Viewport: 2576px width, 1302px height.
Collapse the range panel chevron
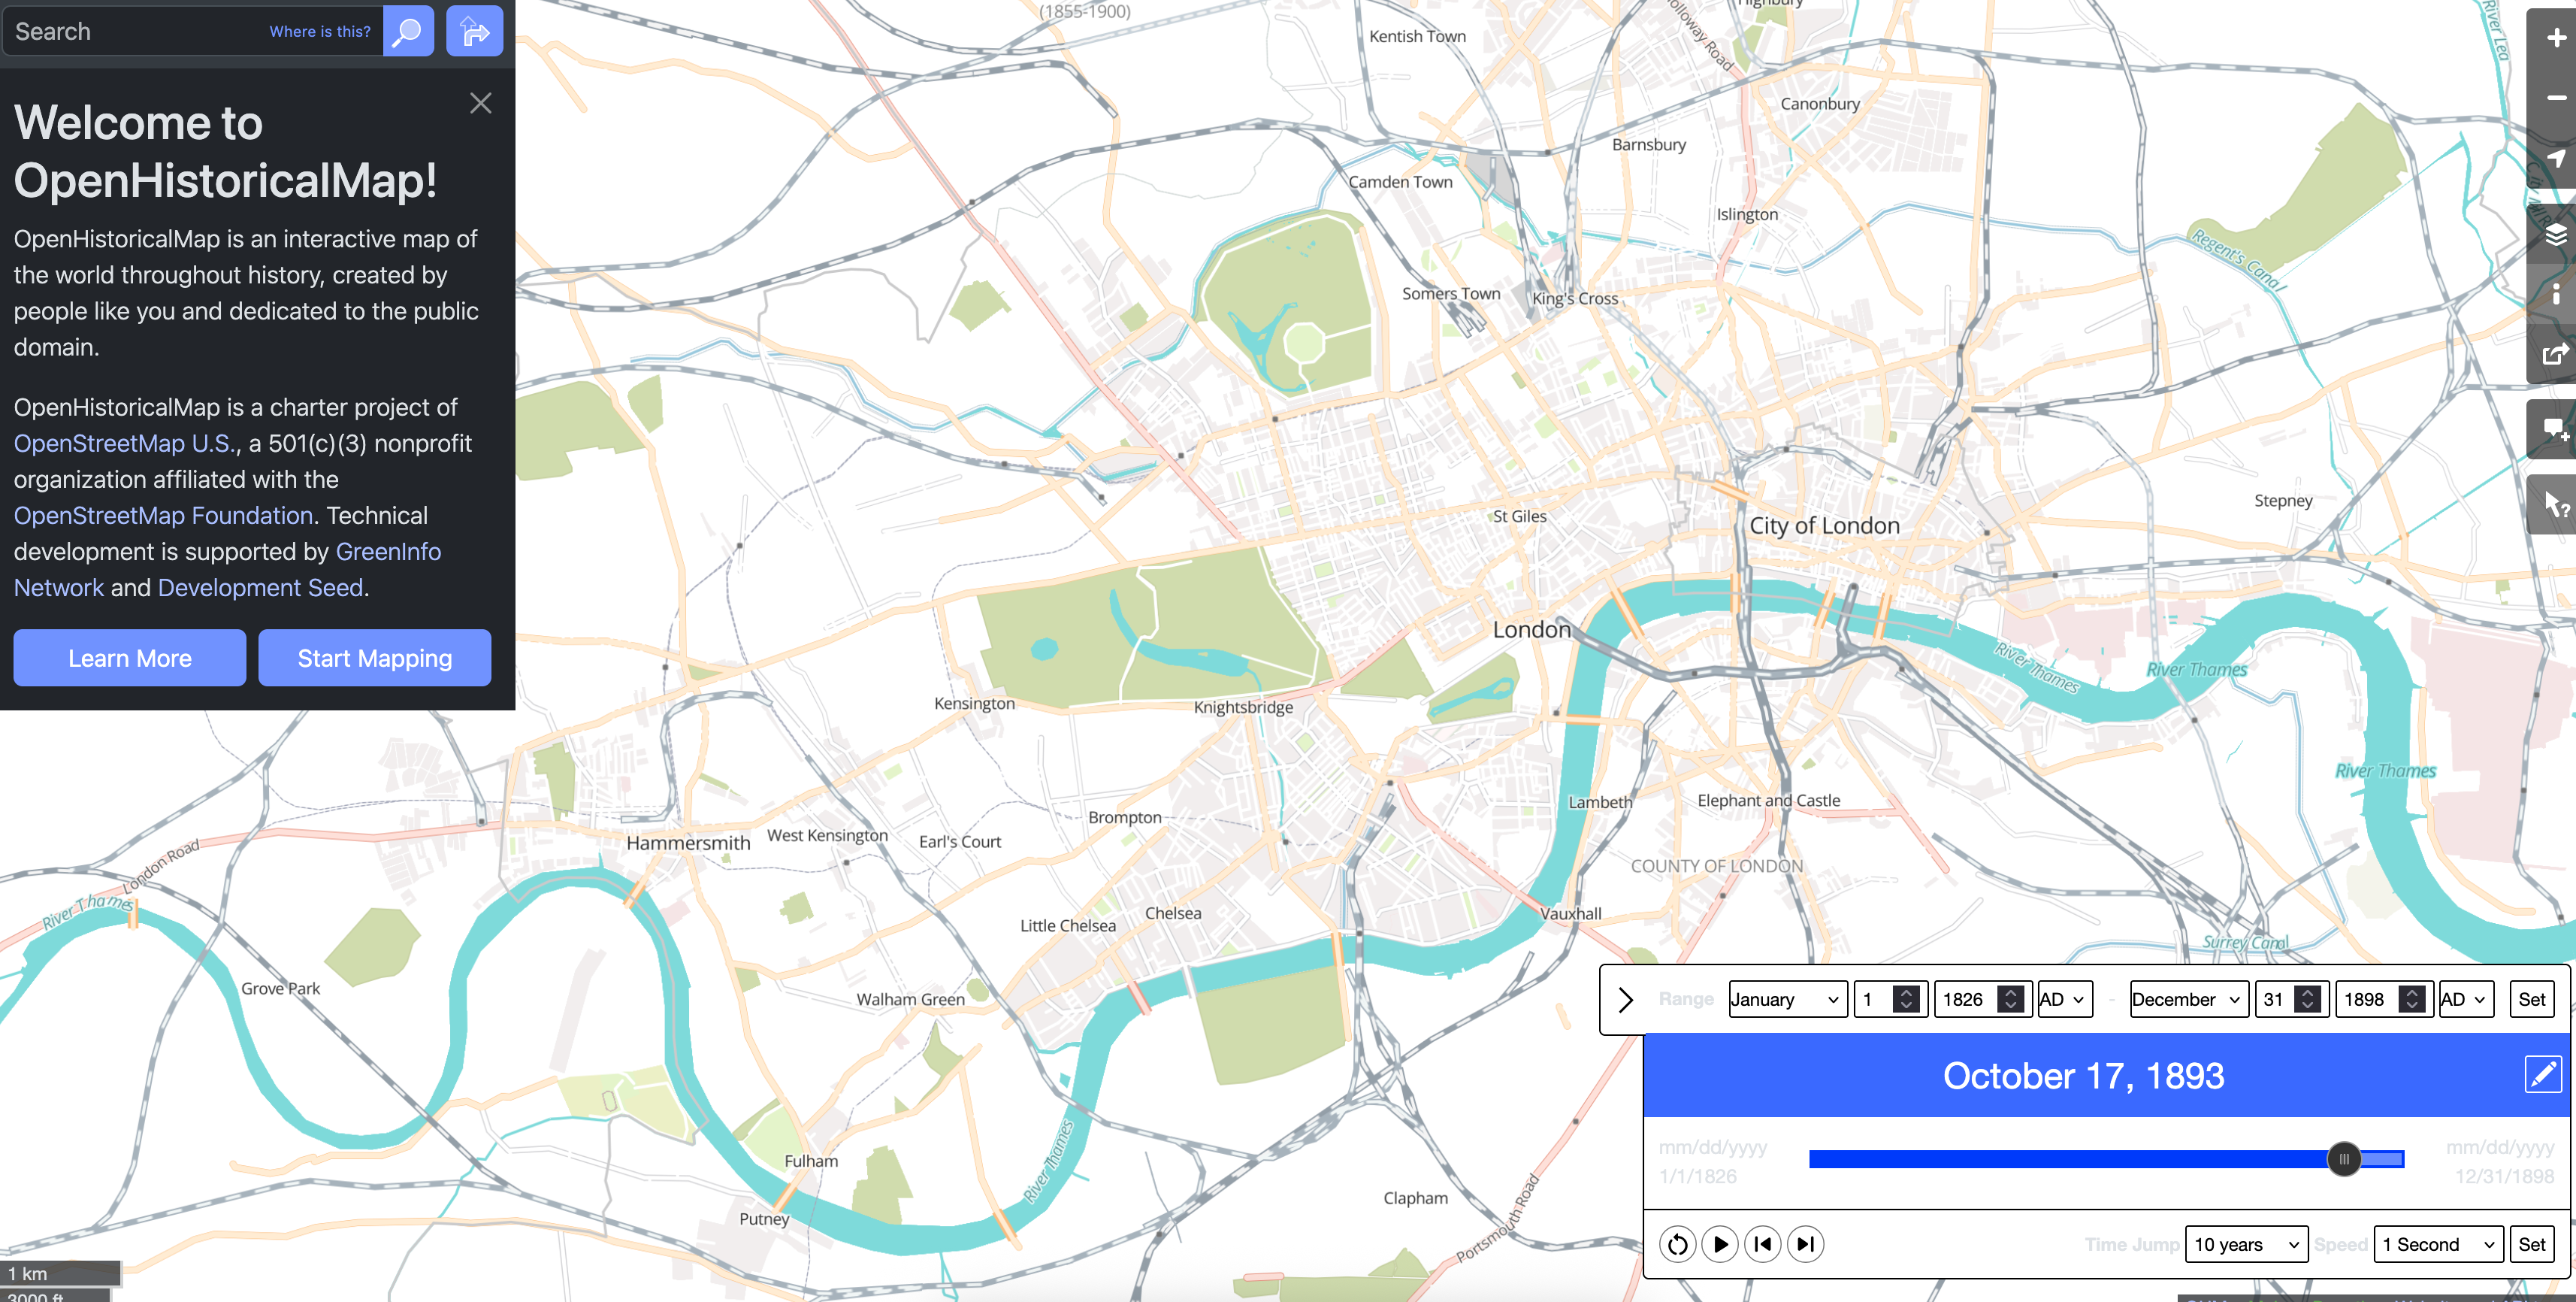pos(1626,999)
